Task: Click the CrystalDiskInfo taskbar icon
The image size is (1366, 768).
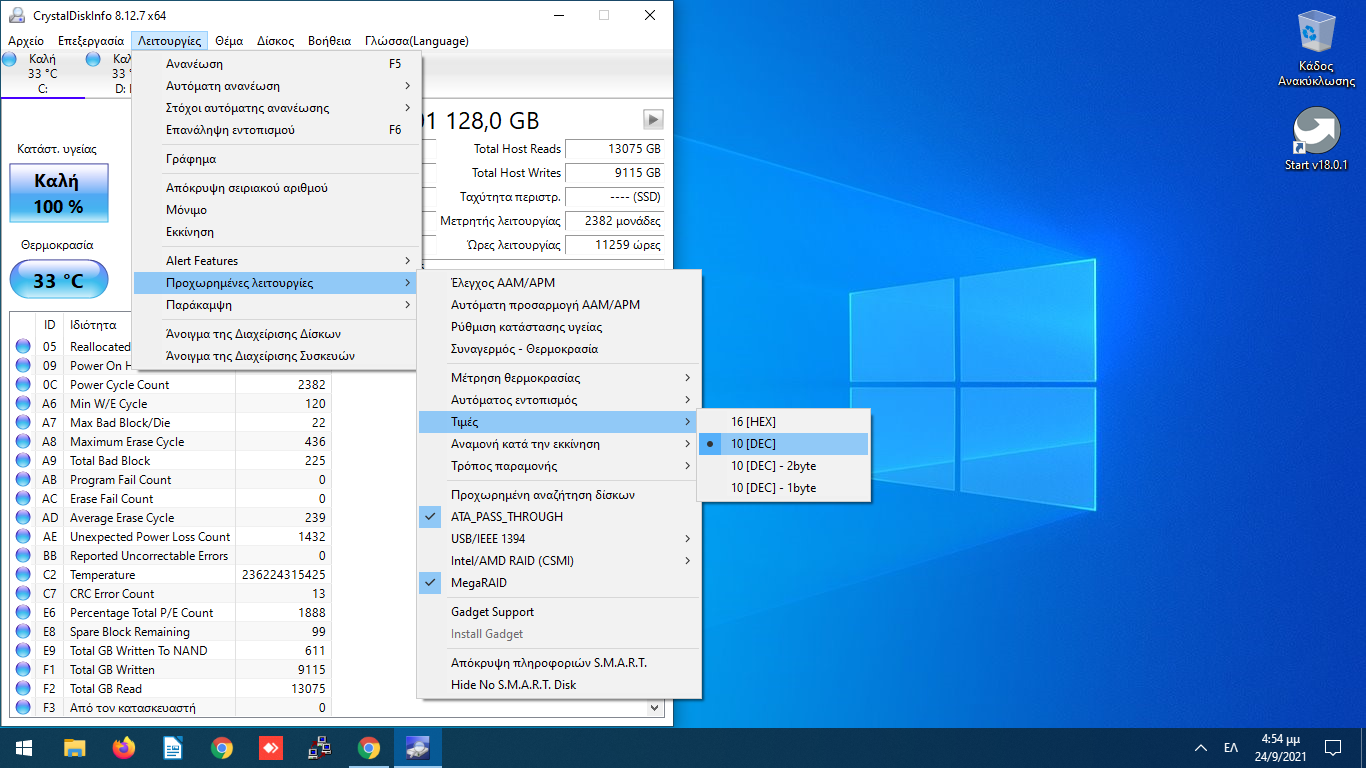Action: [x=418, y=748]
